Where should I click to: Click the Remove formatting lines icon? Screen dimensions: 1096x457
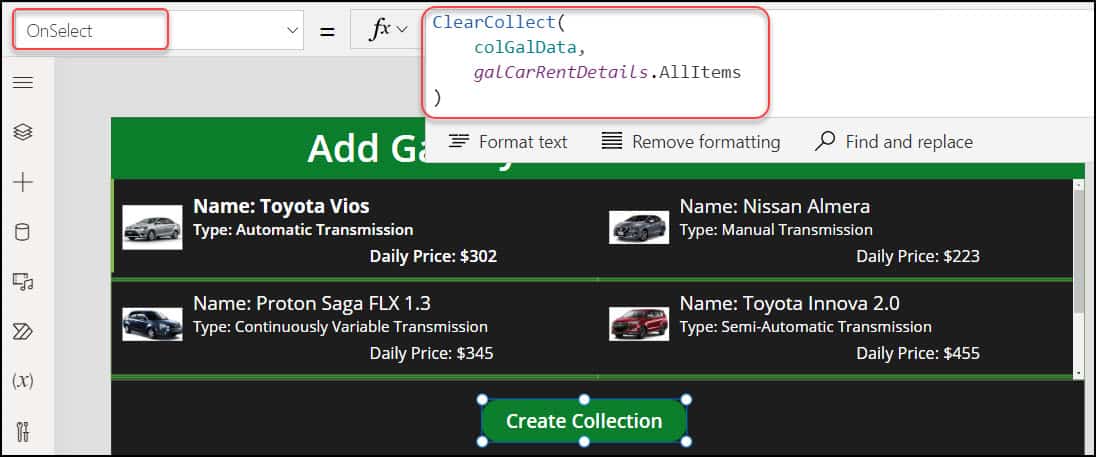pyautogui.click(x=612, y=141)
